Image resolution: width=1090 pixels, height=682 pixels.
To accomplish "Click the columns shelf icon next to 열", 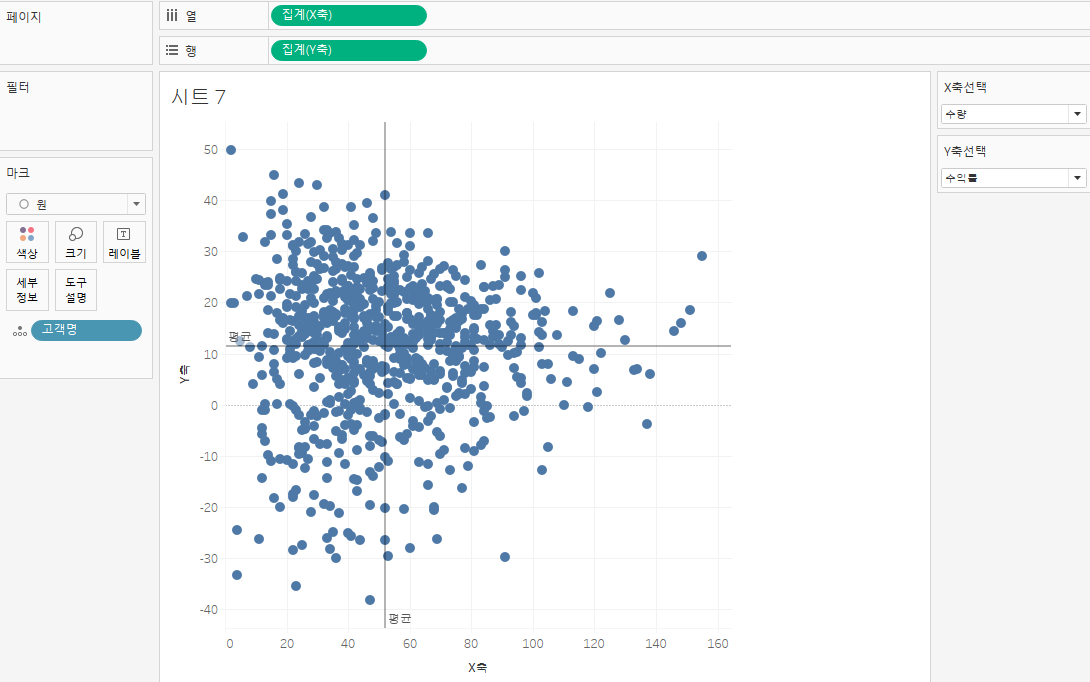I will tap(172, 15).
